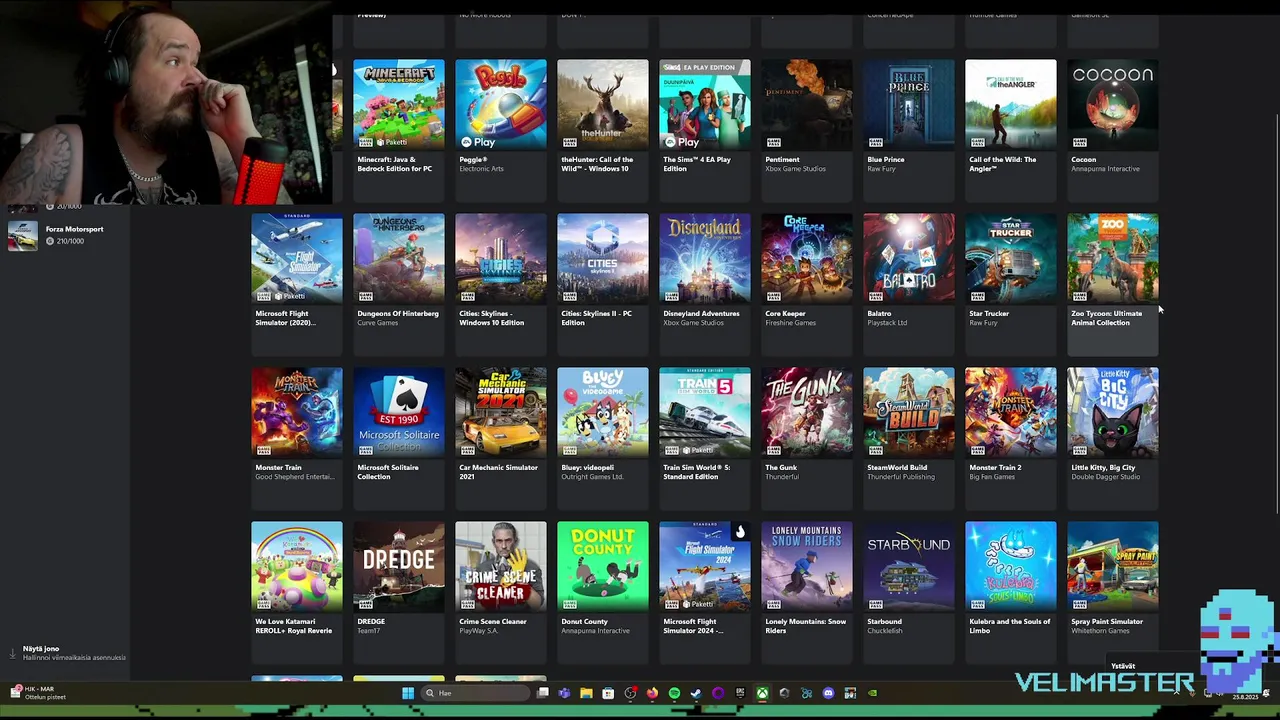The image size is (1280, 720).
Task: Open Microsoft Store from the taskbar
Action: point(608,693)
